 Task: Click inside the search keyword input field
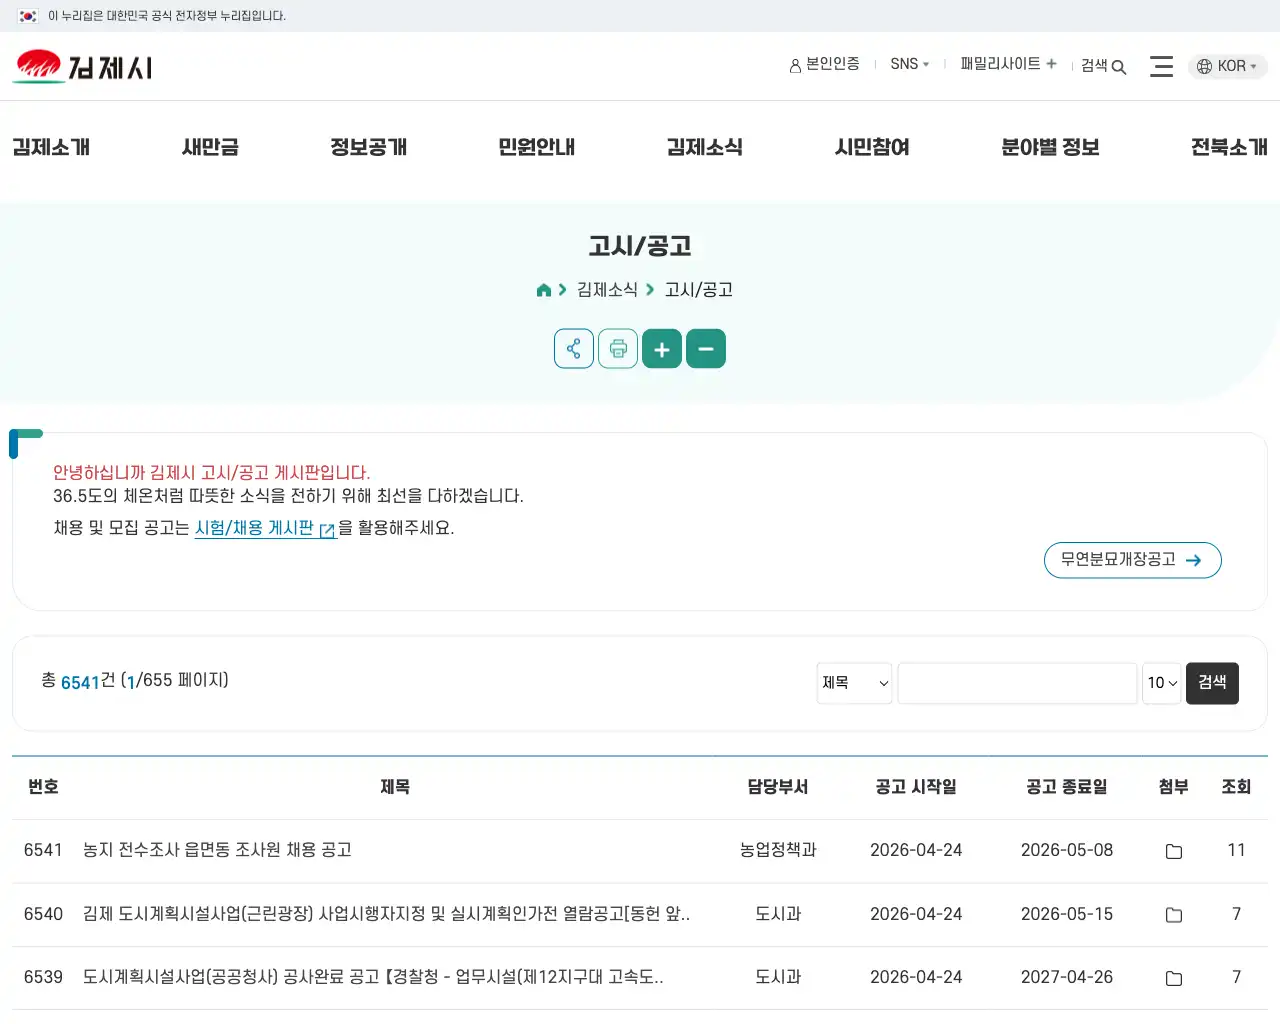tap(1017, 683)
